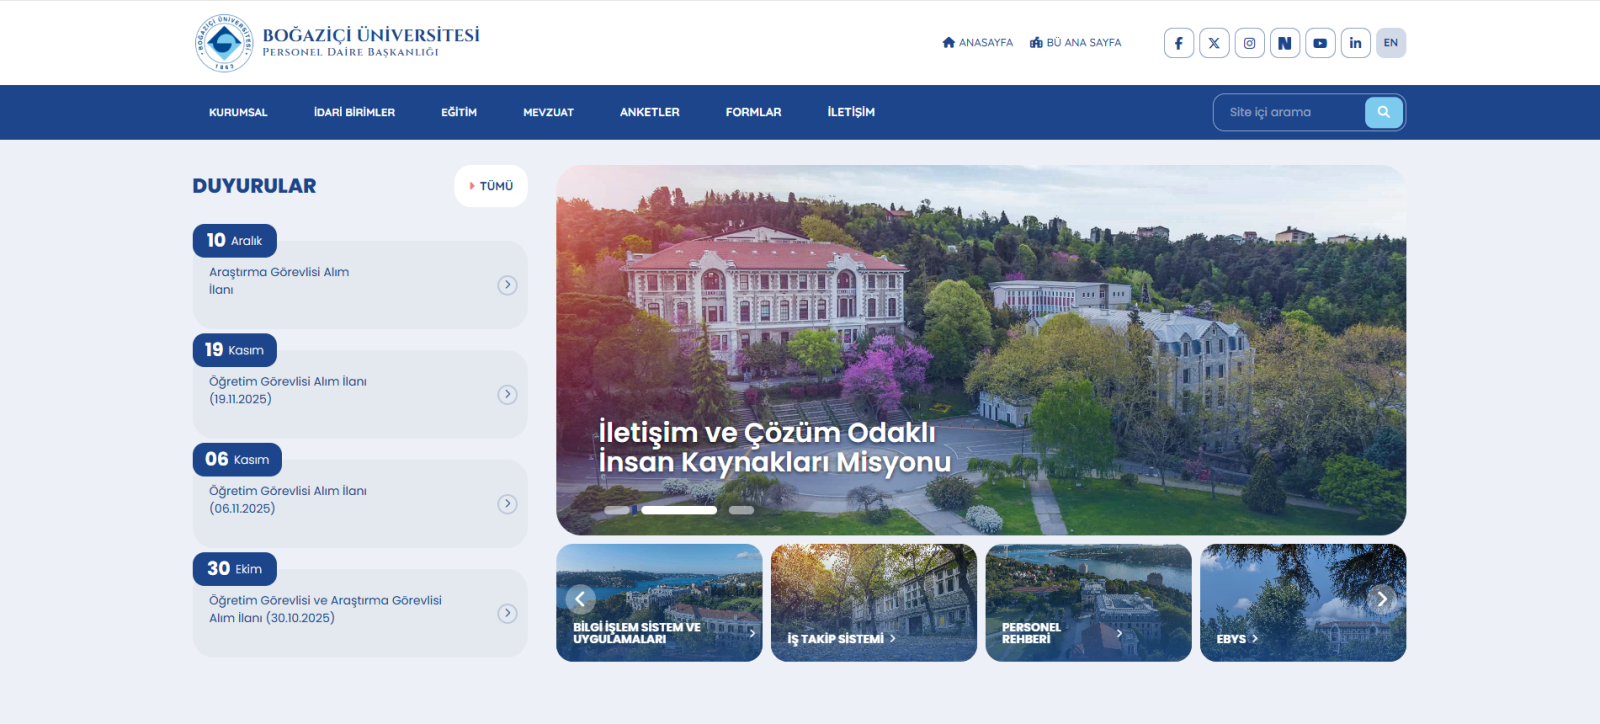Open the Facebook social media icon
The image size is (1600, 724).
pos(1178,43)
